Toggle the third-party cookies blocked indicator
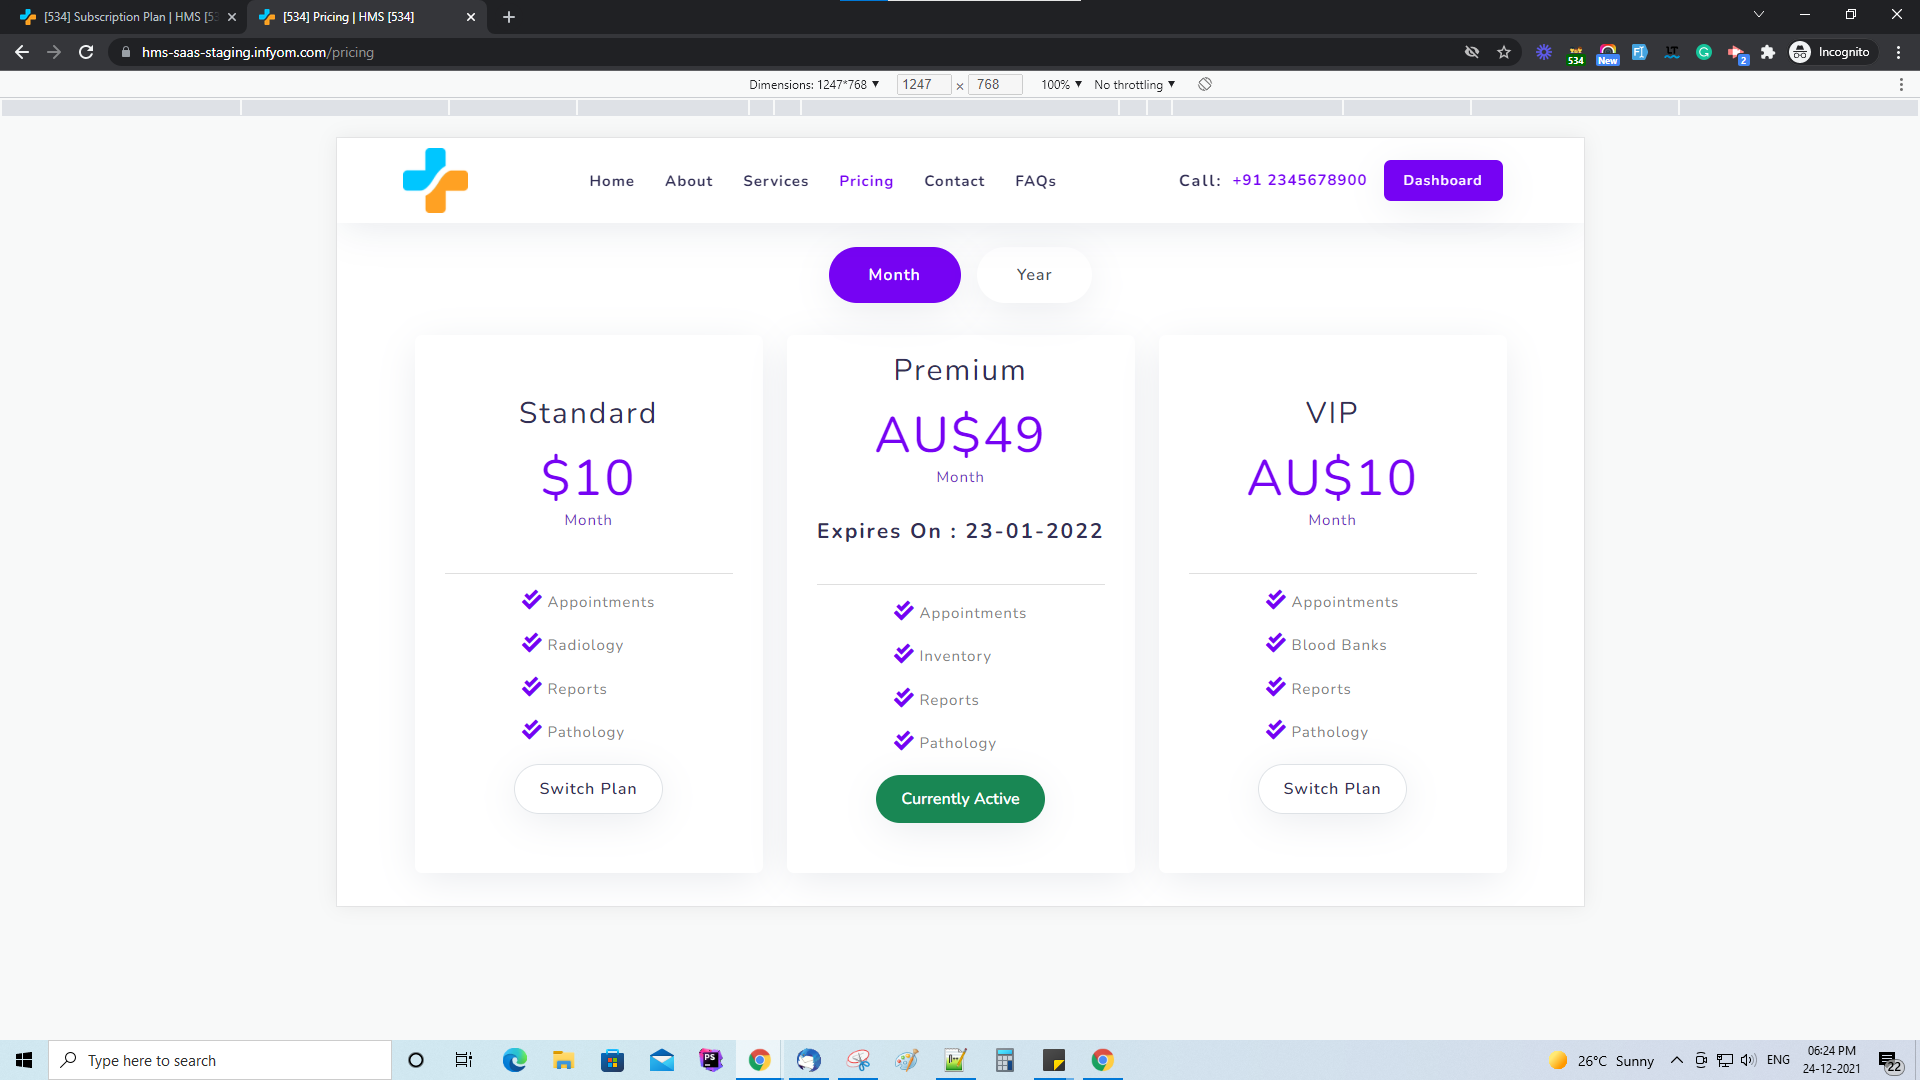This screenshot has height=1080, width=1920. [1471, 52]
